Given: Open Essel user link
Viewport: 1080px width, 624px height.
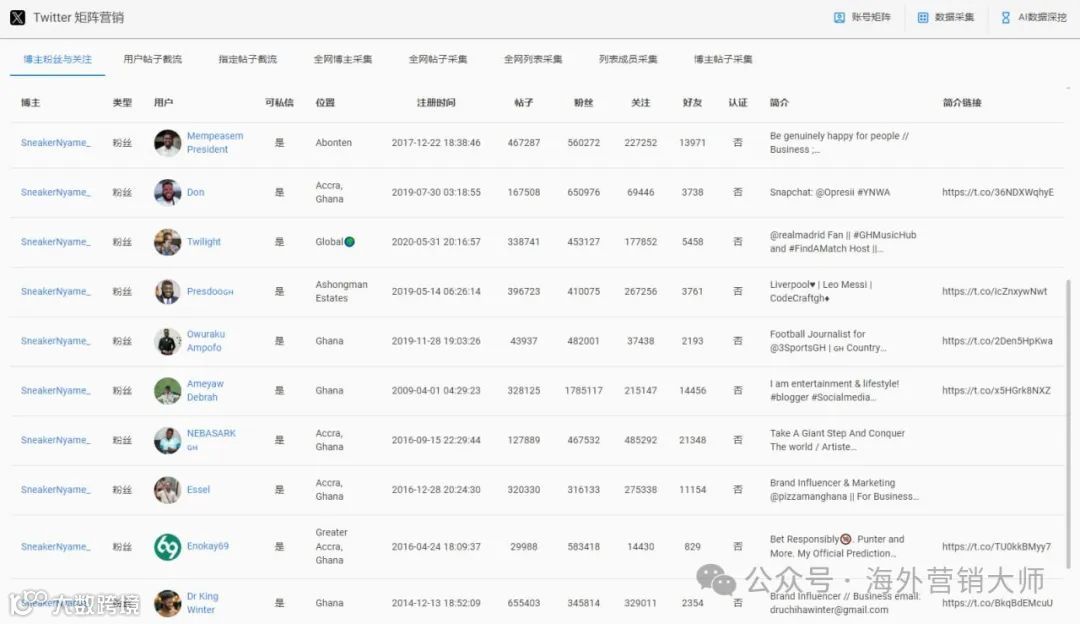Looking at the screenshot, I should [x=198, y=490].
